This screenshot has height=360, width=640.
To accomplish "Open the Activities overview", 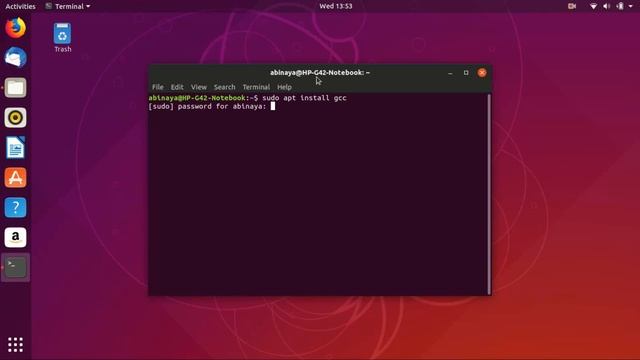I will pos(20,6).
